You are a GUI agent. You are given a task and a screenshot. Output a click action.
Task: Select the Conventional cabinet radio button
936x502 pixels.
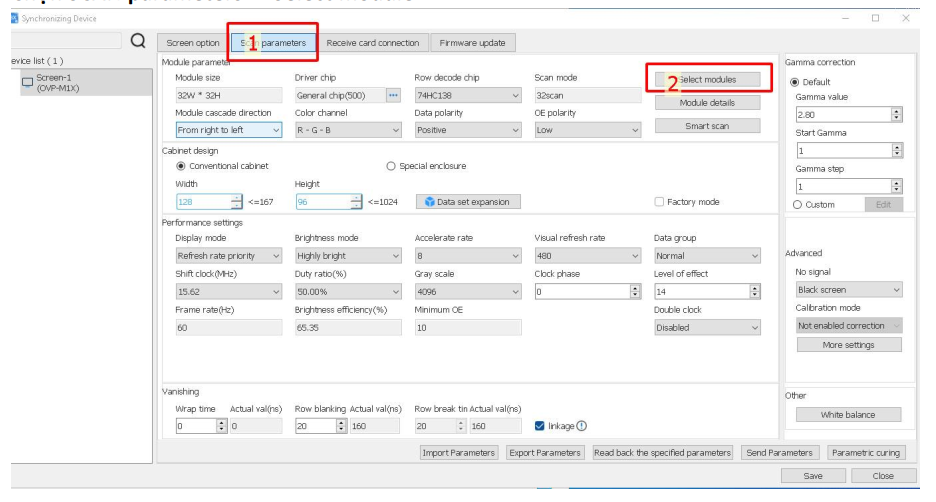(181, 165)
